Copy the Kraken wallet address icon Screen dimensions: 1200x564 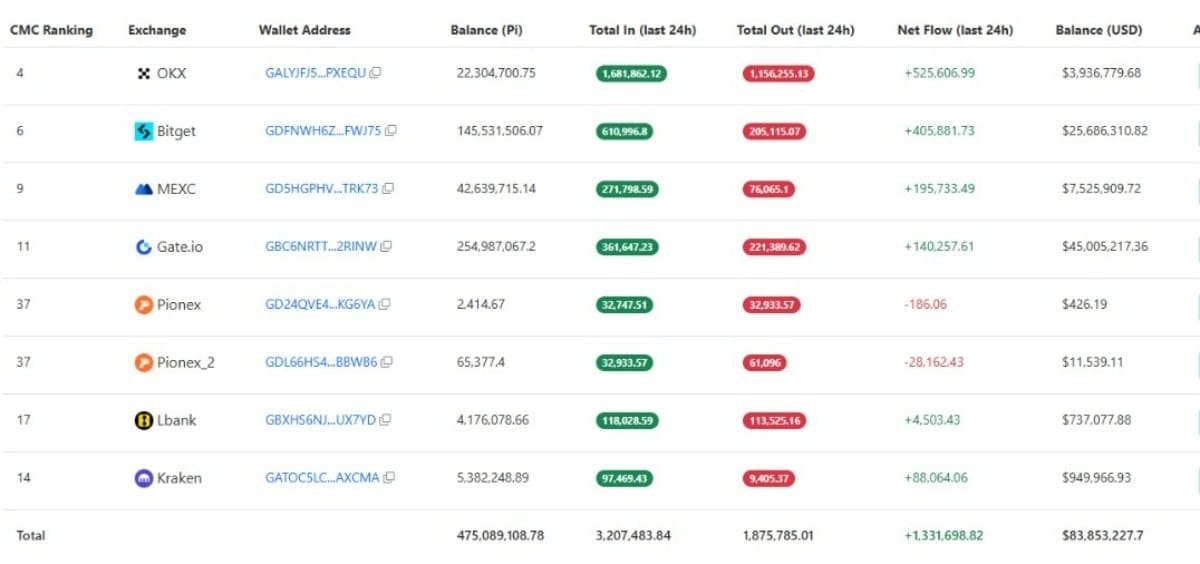pyautogui.click(x=389, y=478)
